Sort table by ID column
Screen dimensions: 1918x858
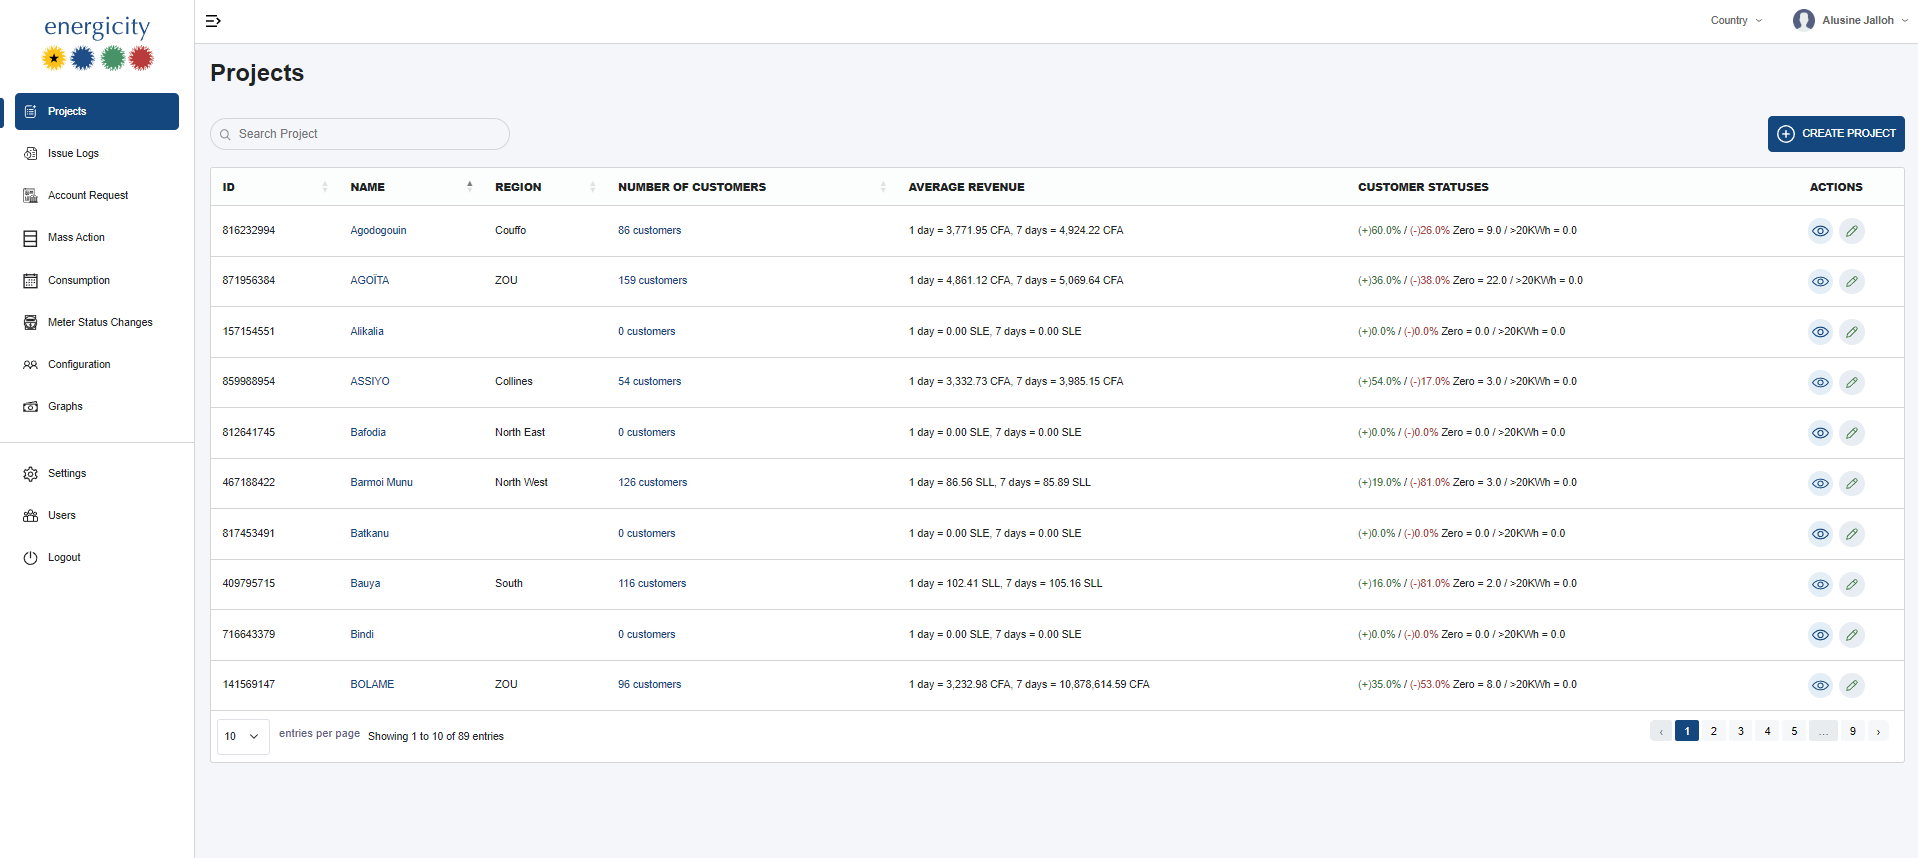(275, 187)
